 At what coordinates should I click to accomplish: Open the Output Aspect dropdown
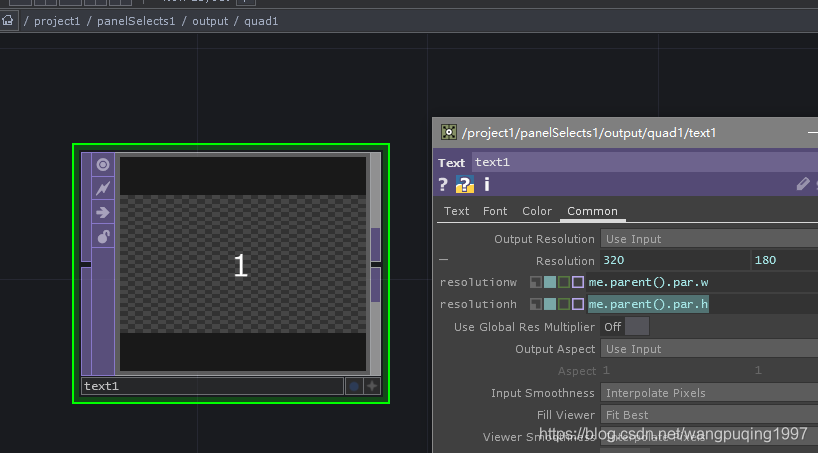709,349
